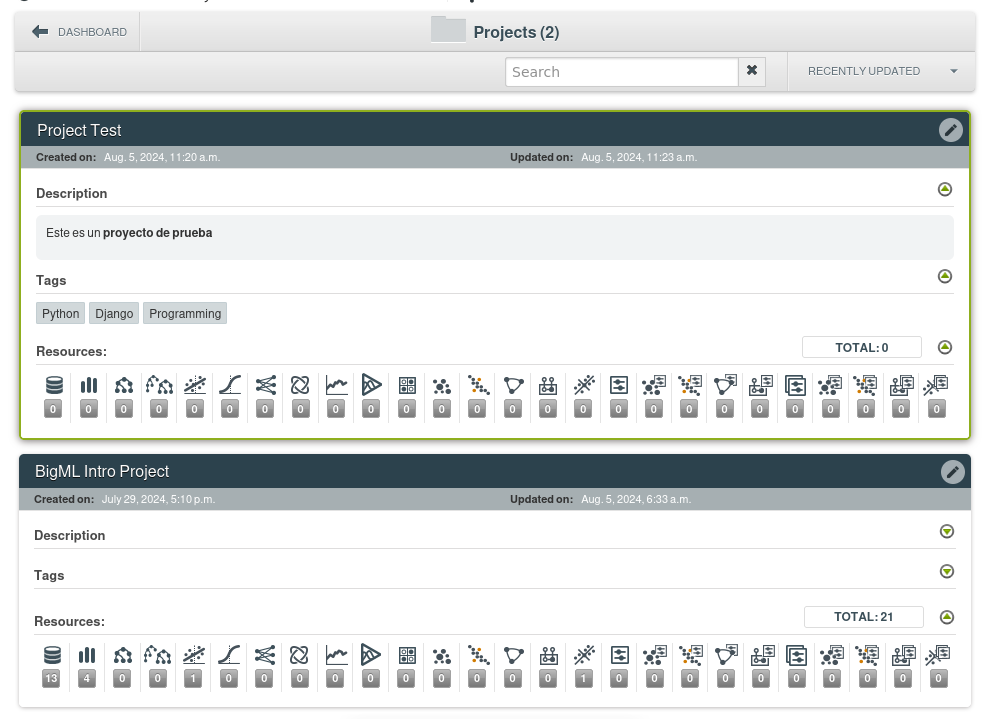This screenshot has height=719, width=984.
Task: Open sources icon in Project Test resources
Action: [x=54, y=386]
